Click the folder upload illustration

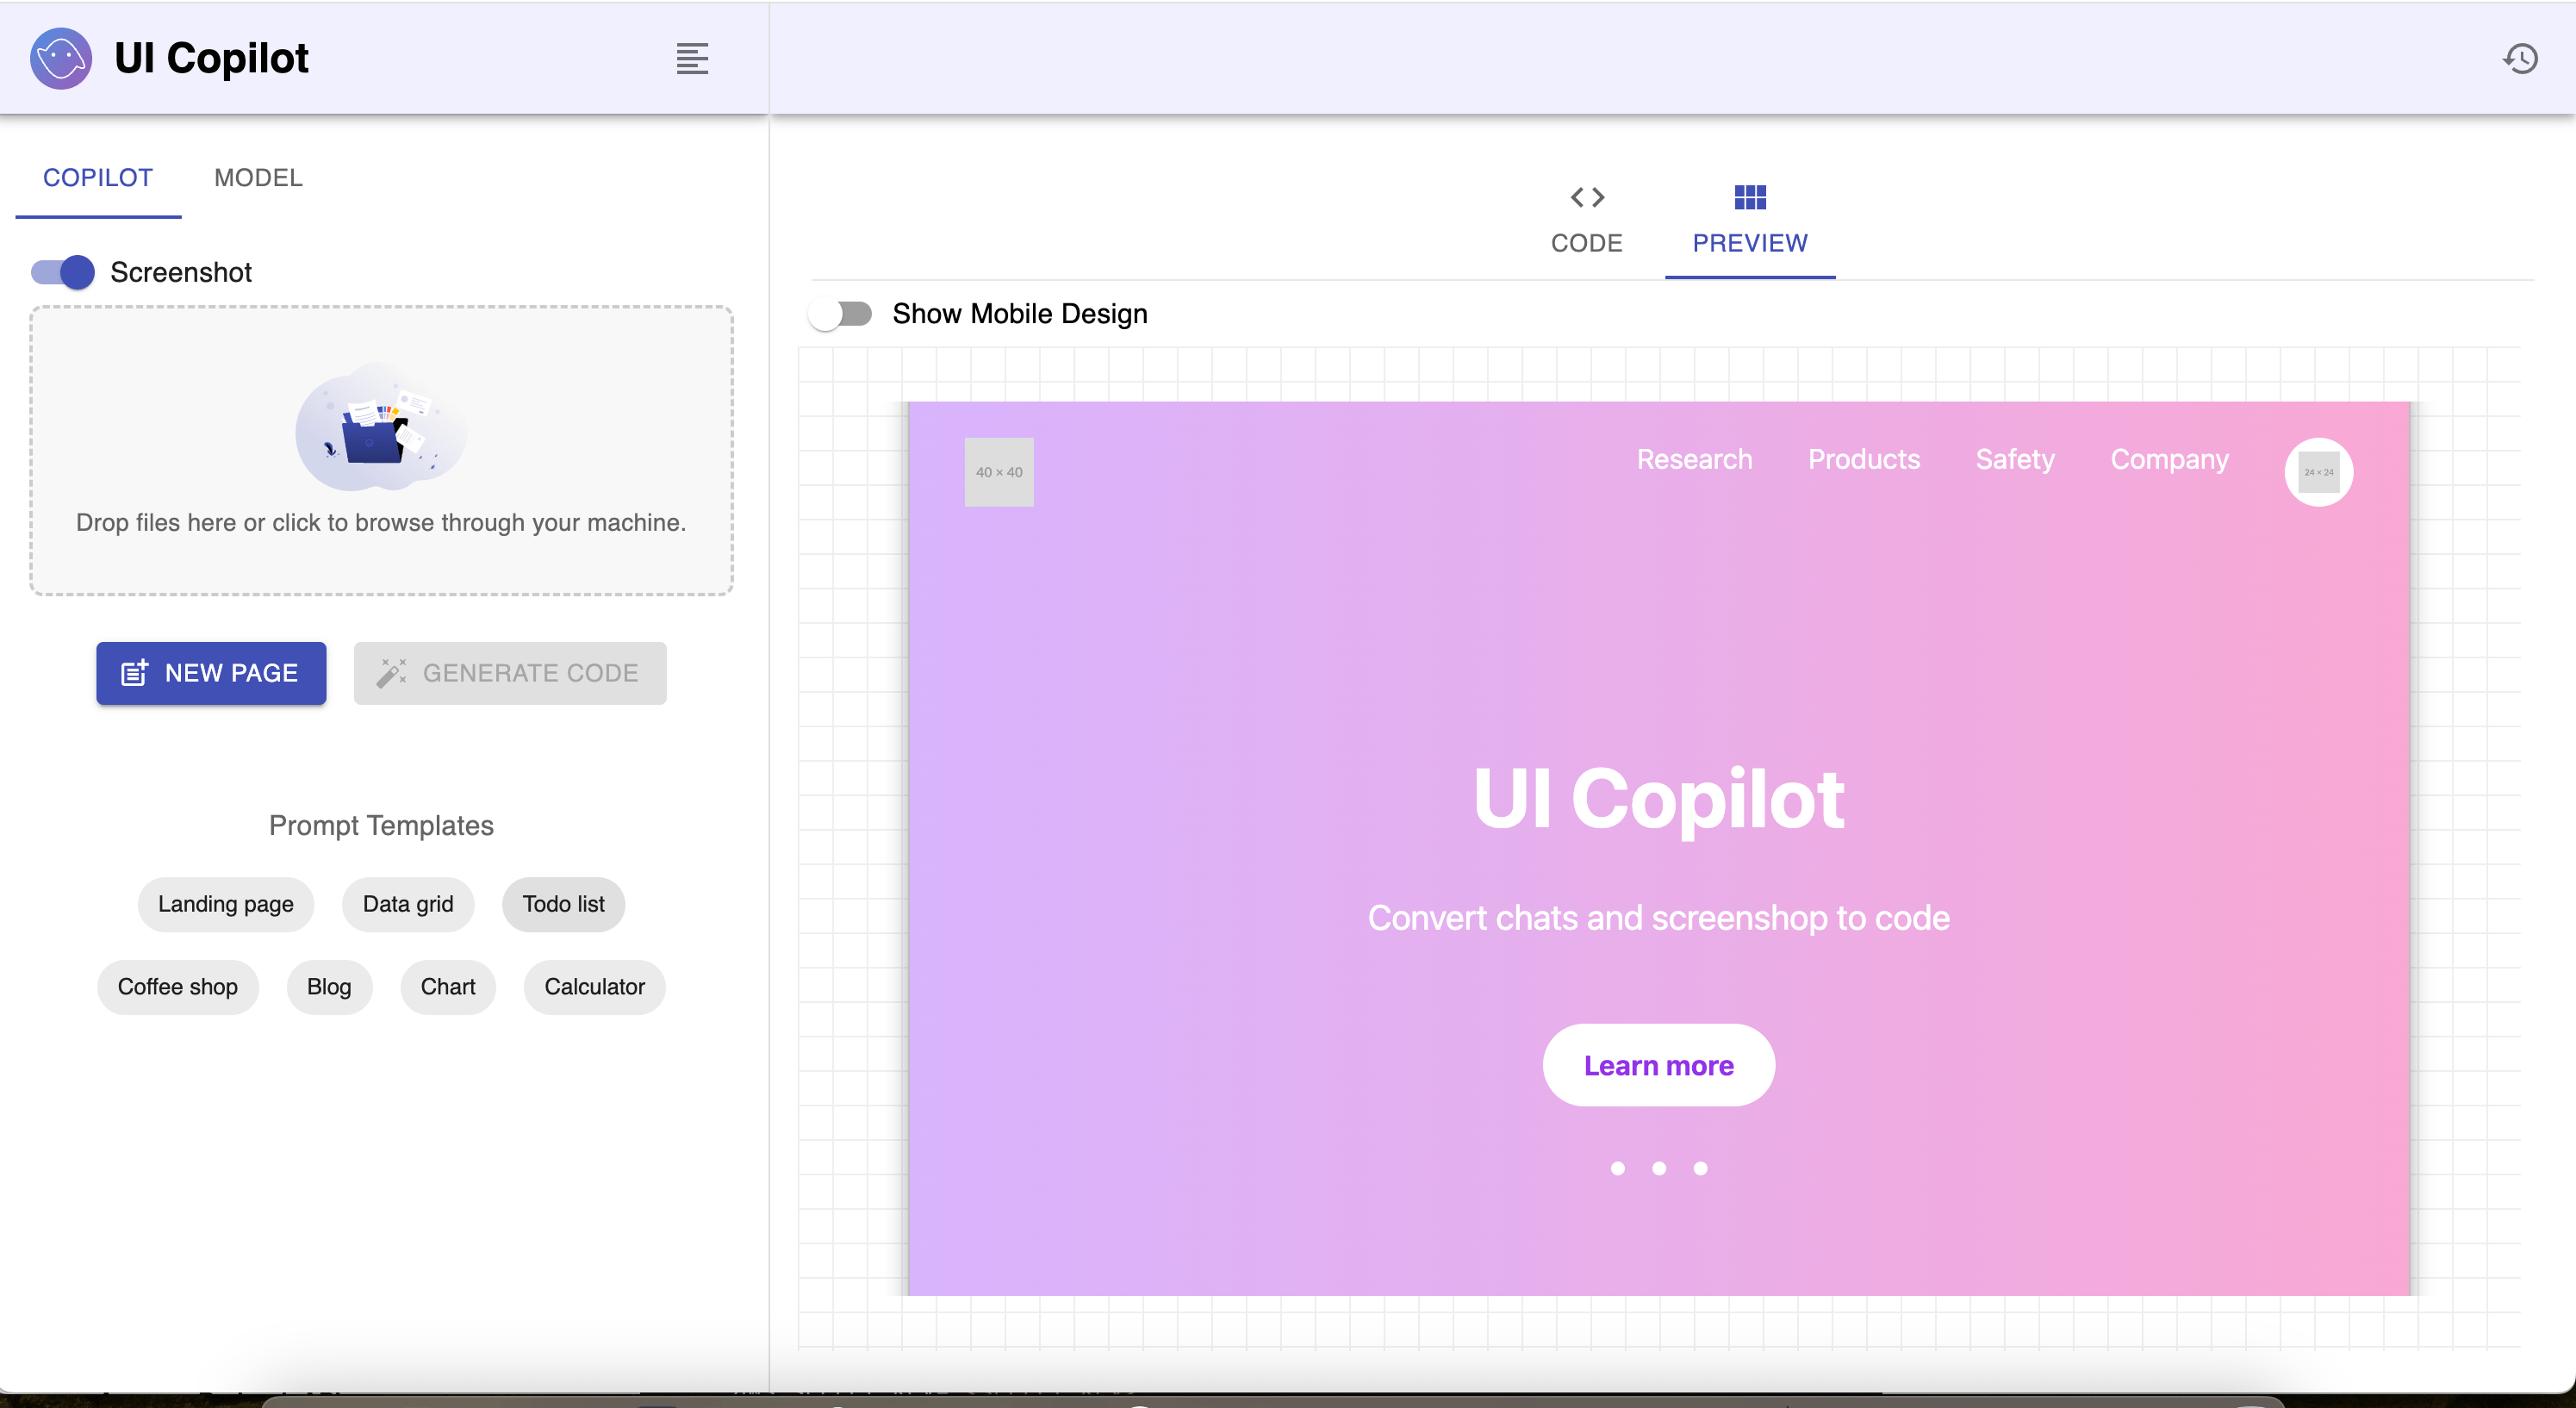tap(381, 428)
